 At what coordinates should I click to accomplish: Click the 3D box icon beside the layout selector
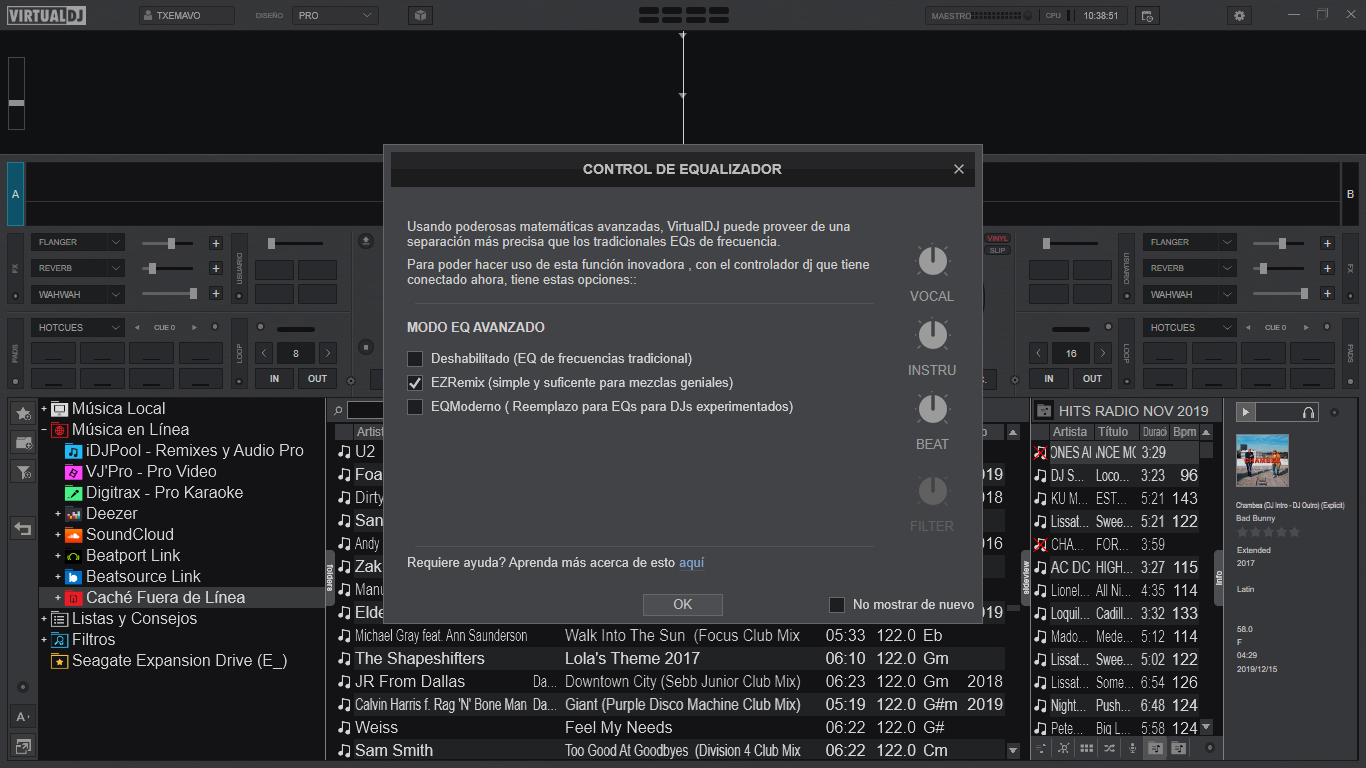point(421,15)
